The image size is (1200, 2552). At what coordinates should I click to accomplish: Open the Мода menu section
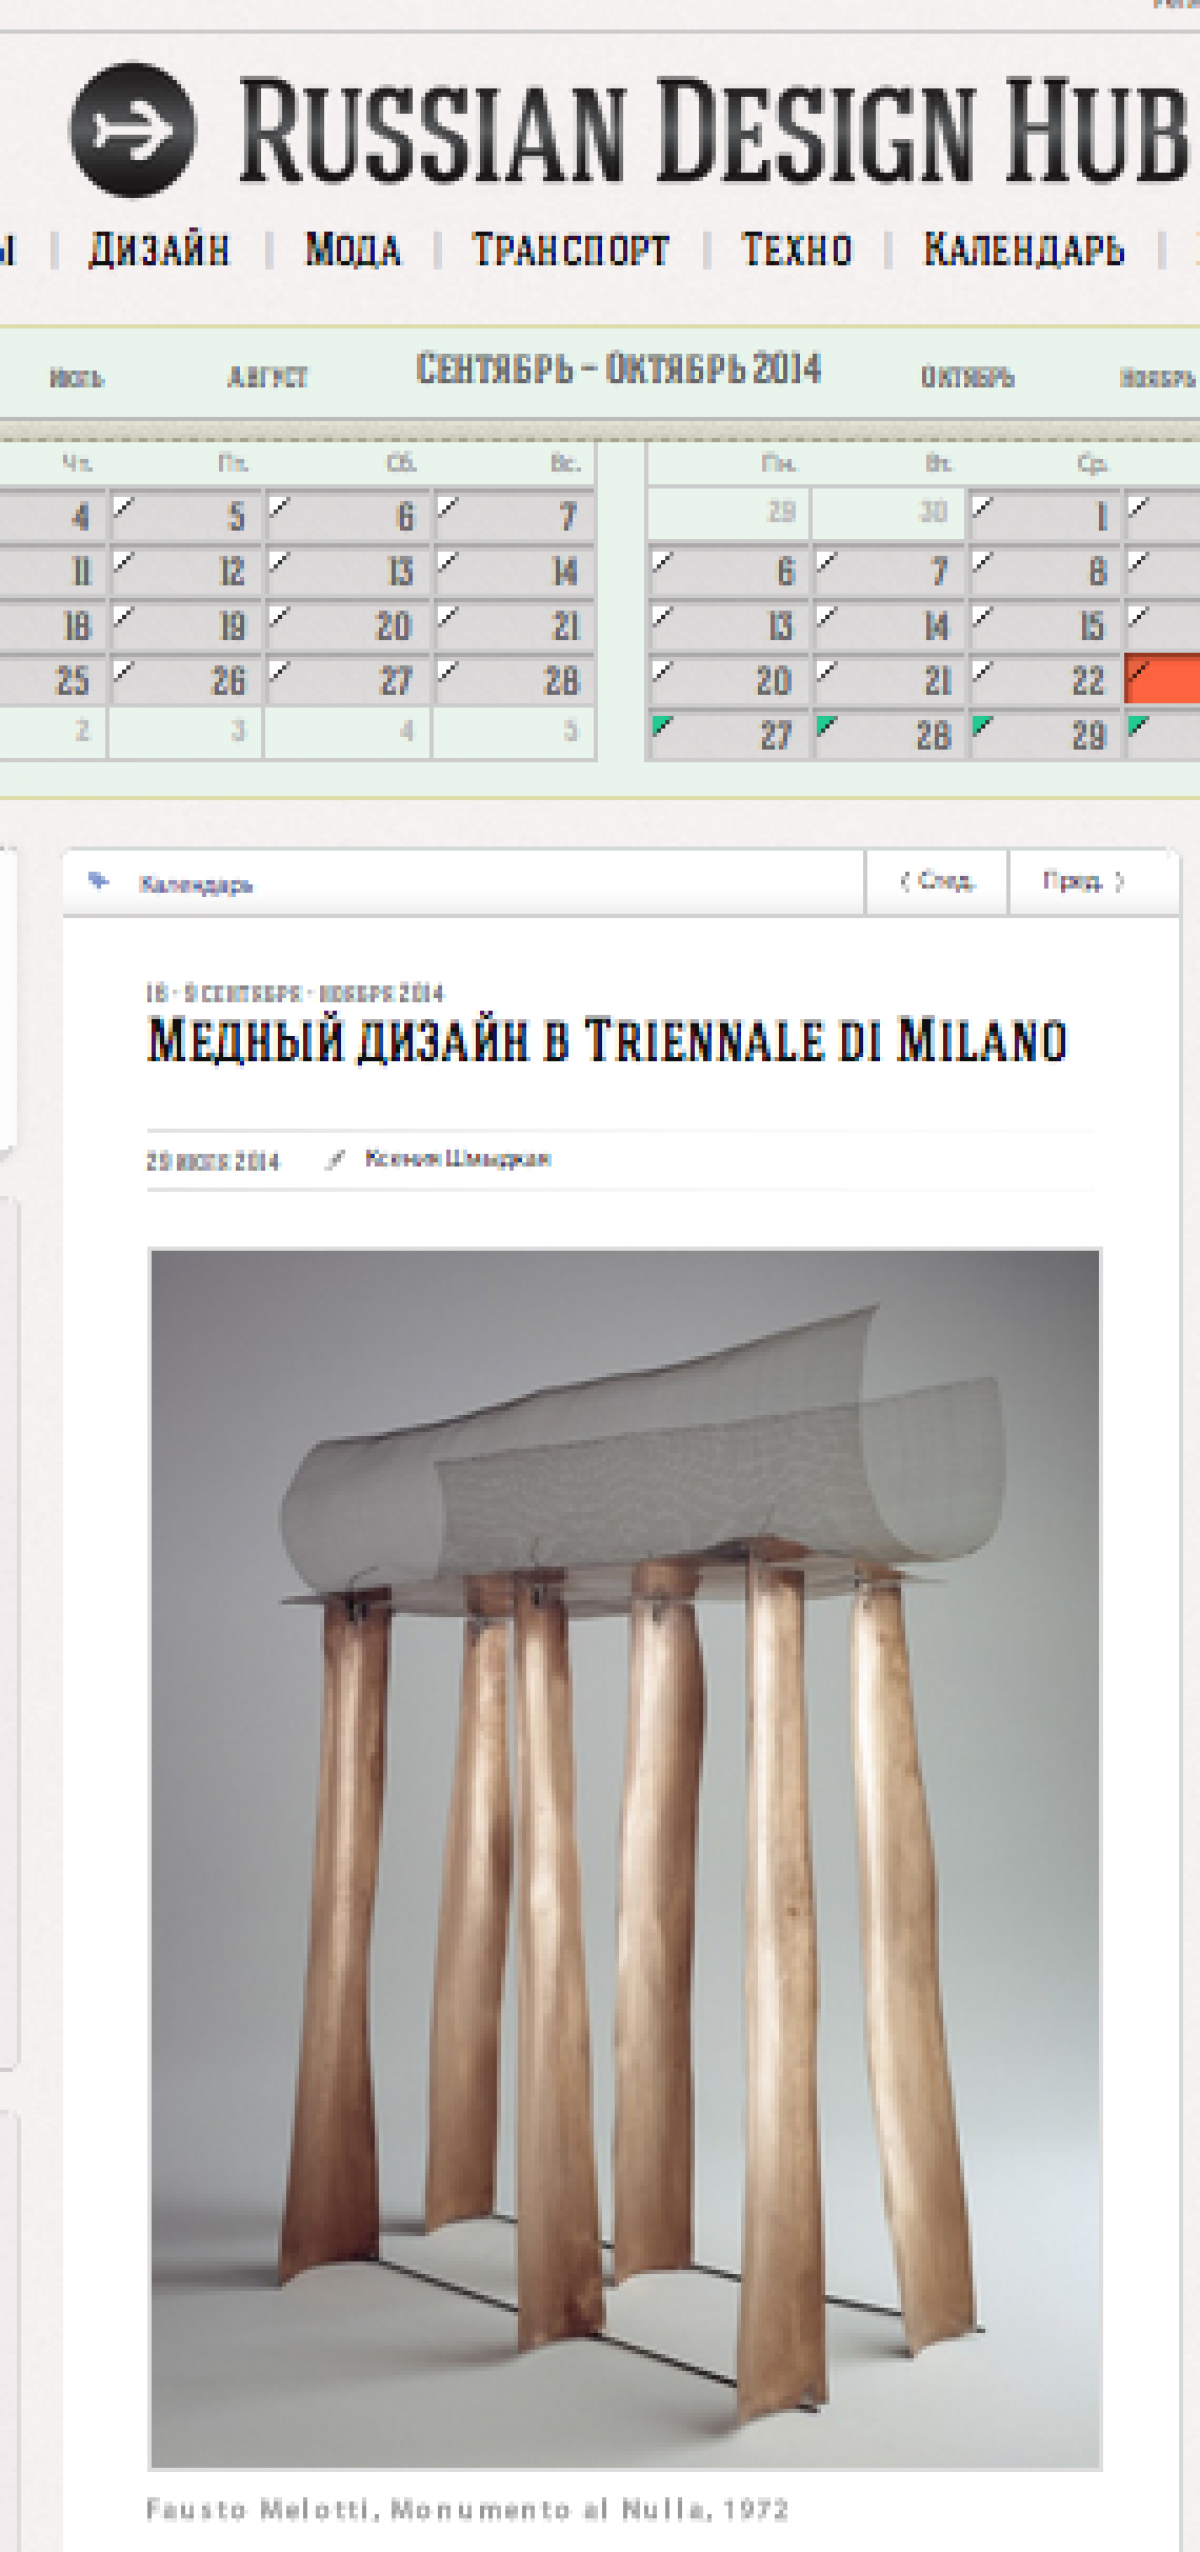click(x=353, y=249)
